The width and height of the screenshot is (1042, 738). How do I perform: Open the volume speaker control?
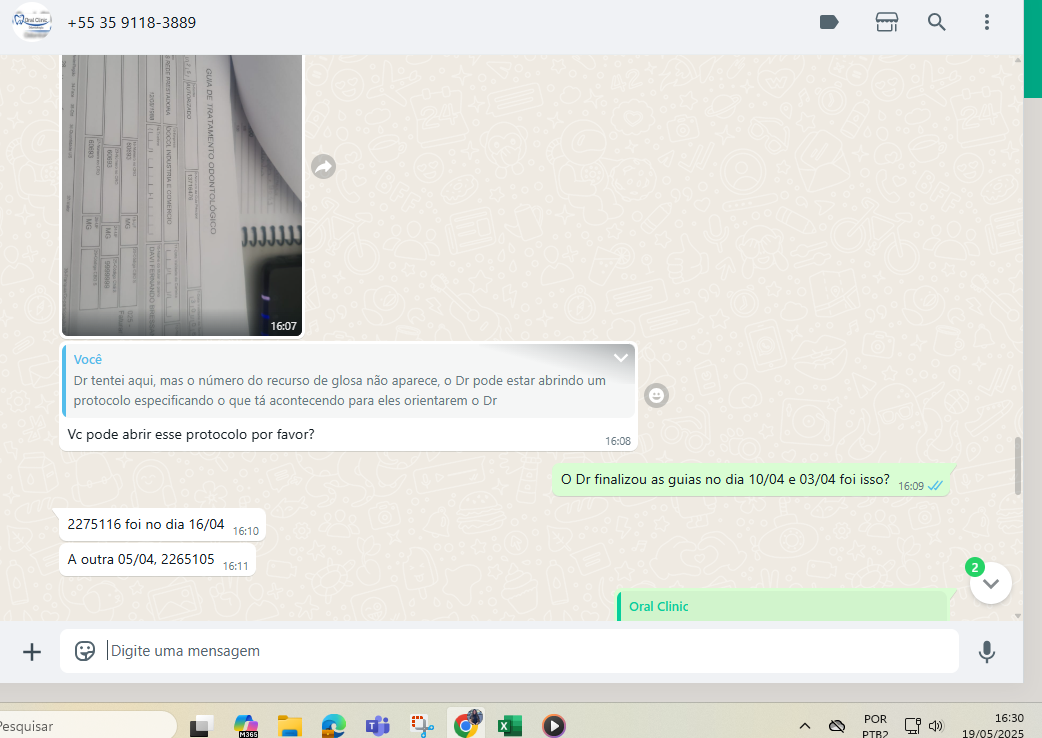936,726
